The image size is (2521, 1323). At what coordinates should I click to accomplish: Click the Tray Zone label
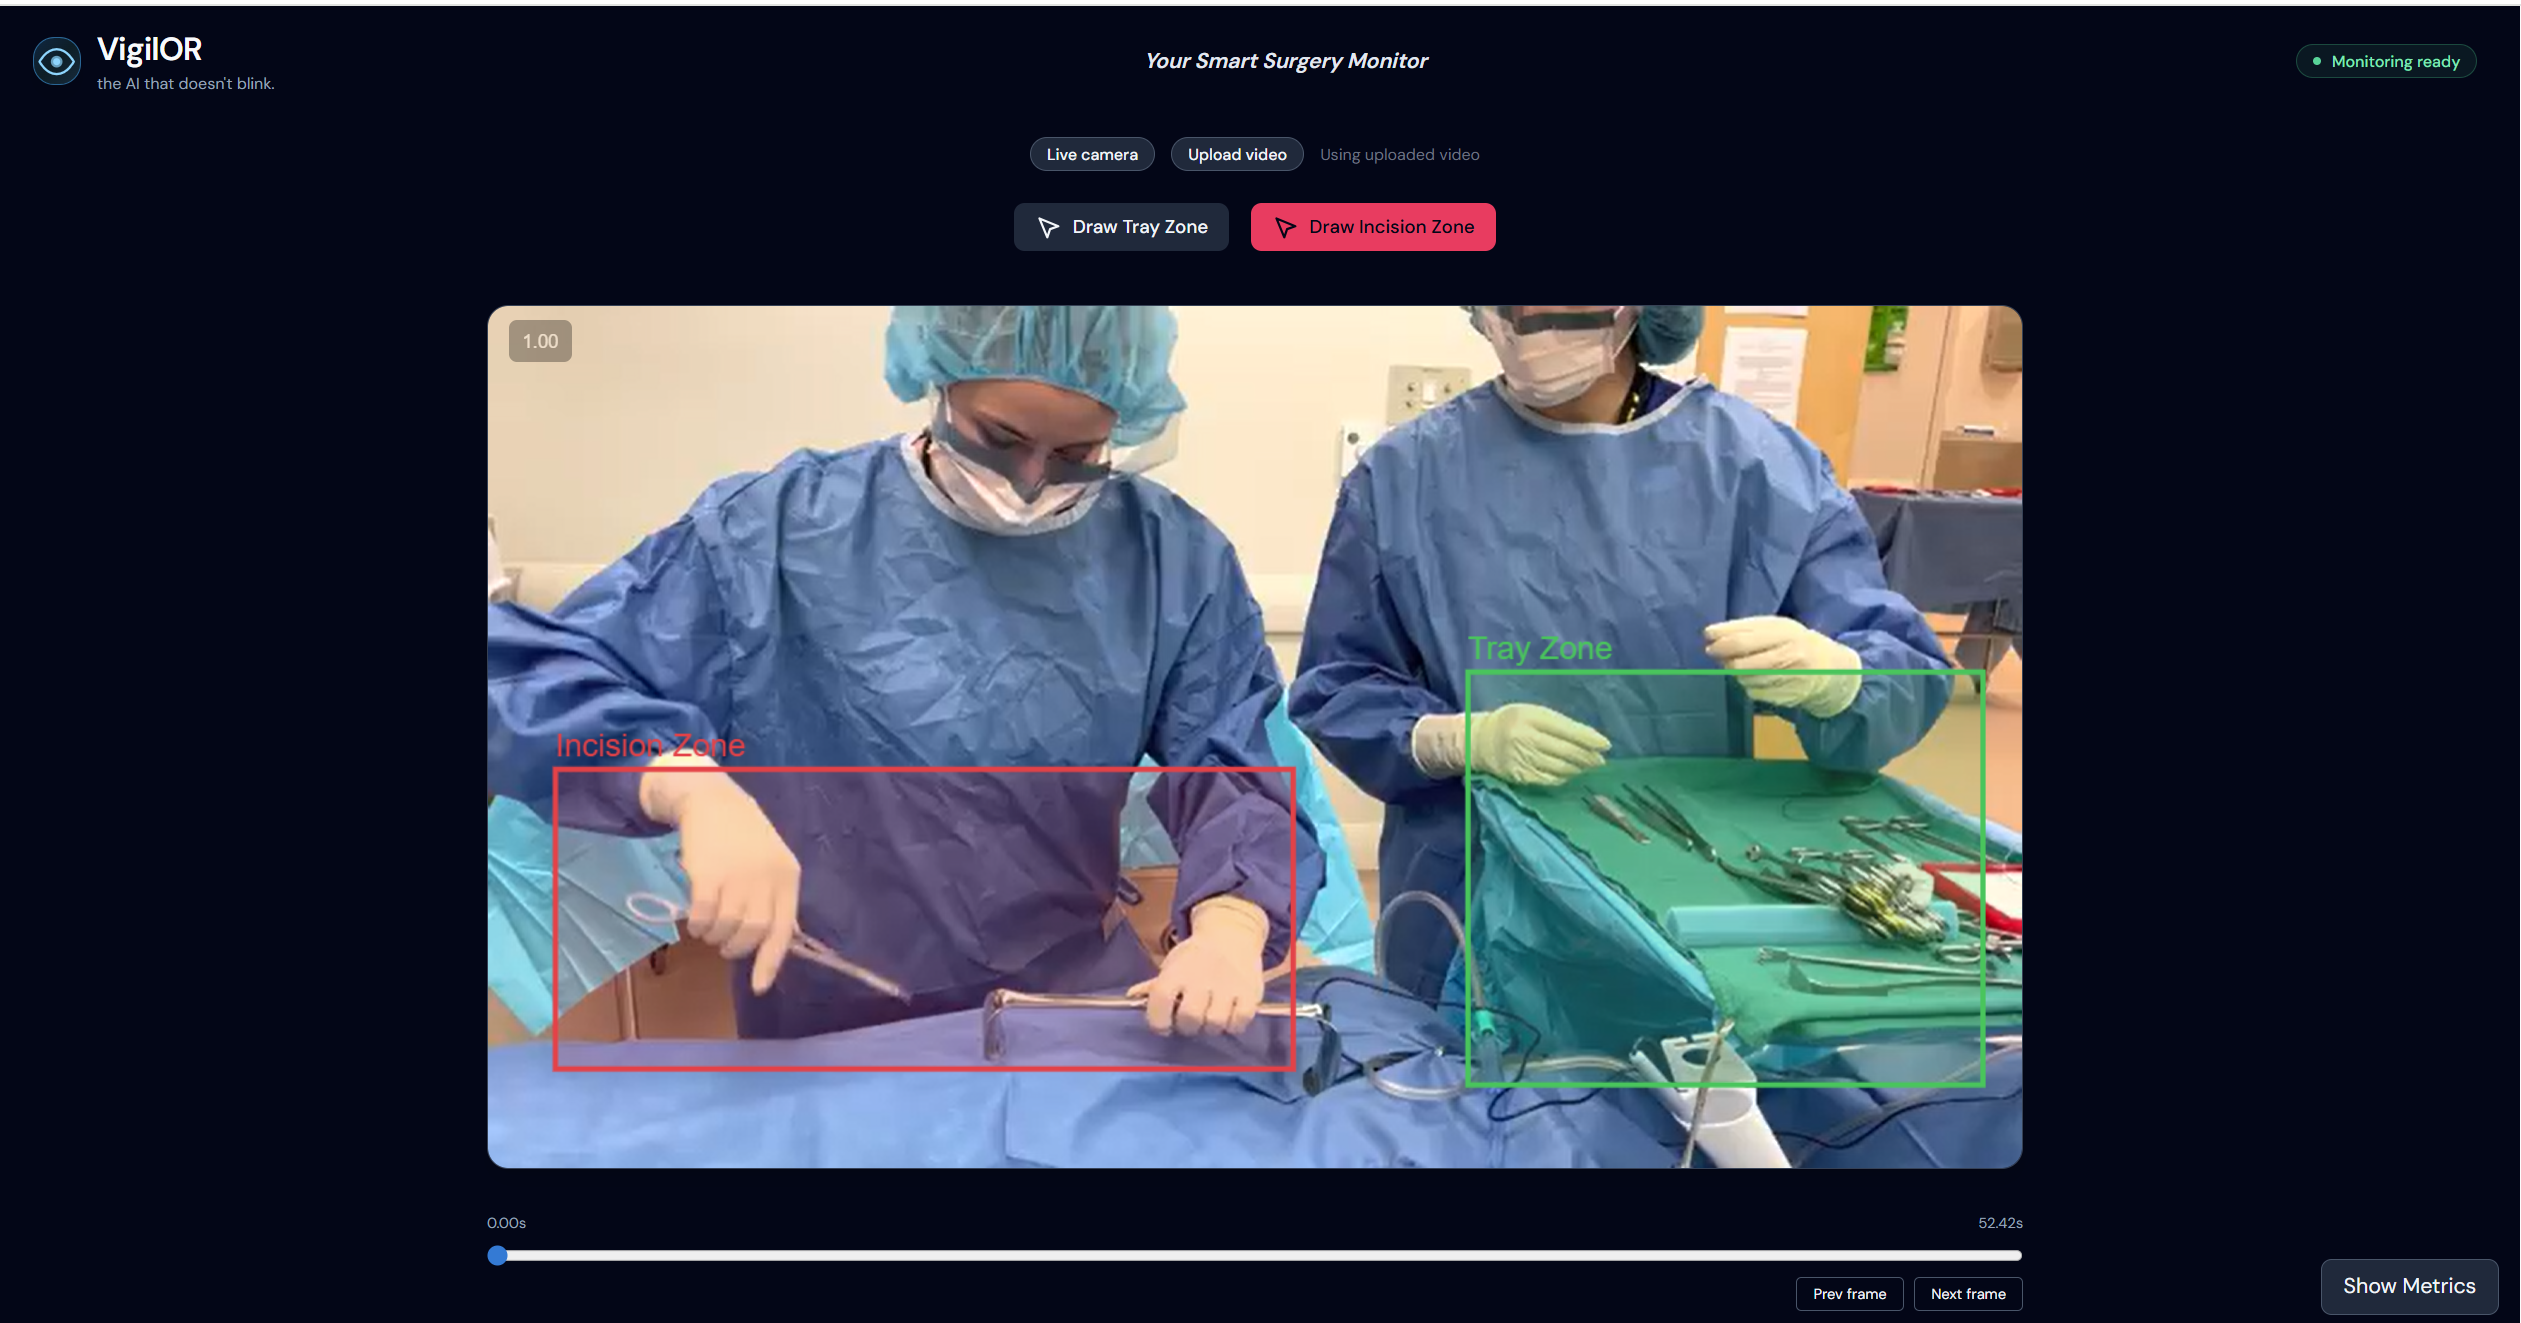click(1539, 649)
